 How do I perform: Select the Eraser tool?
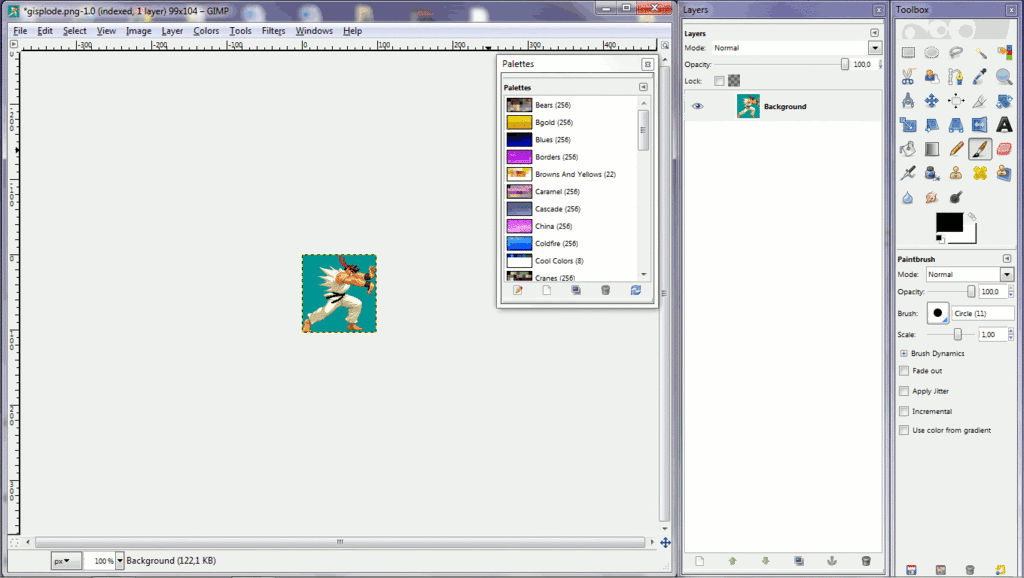1005,149
